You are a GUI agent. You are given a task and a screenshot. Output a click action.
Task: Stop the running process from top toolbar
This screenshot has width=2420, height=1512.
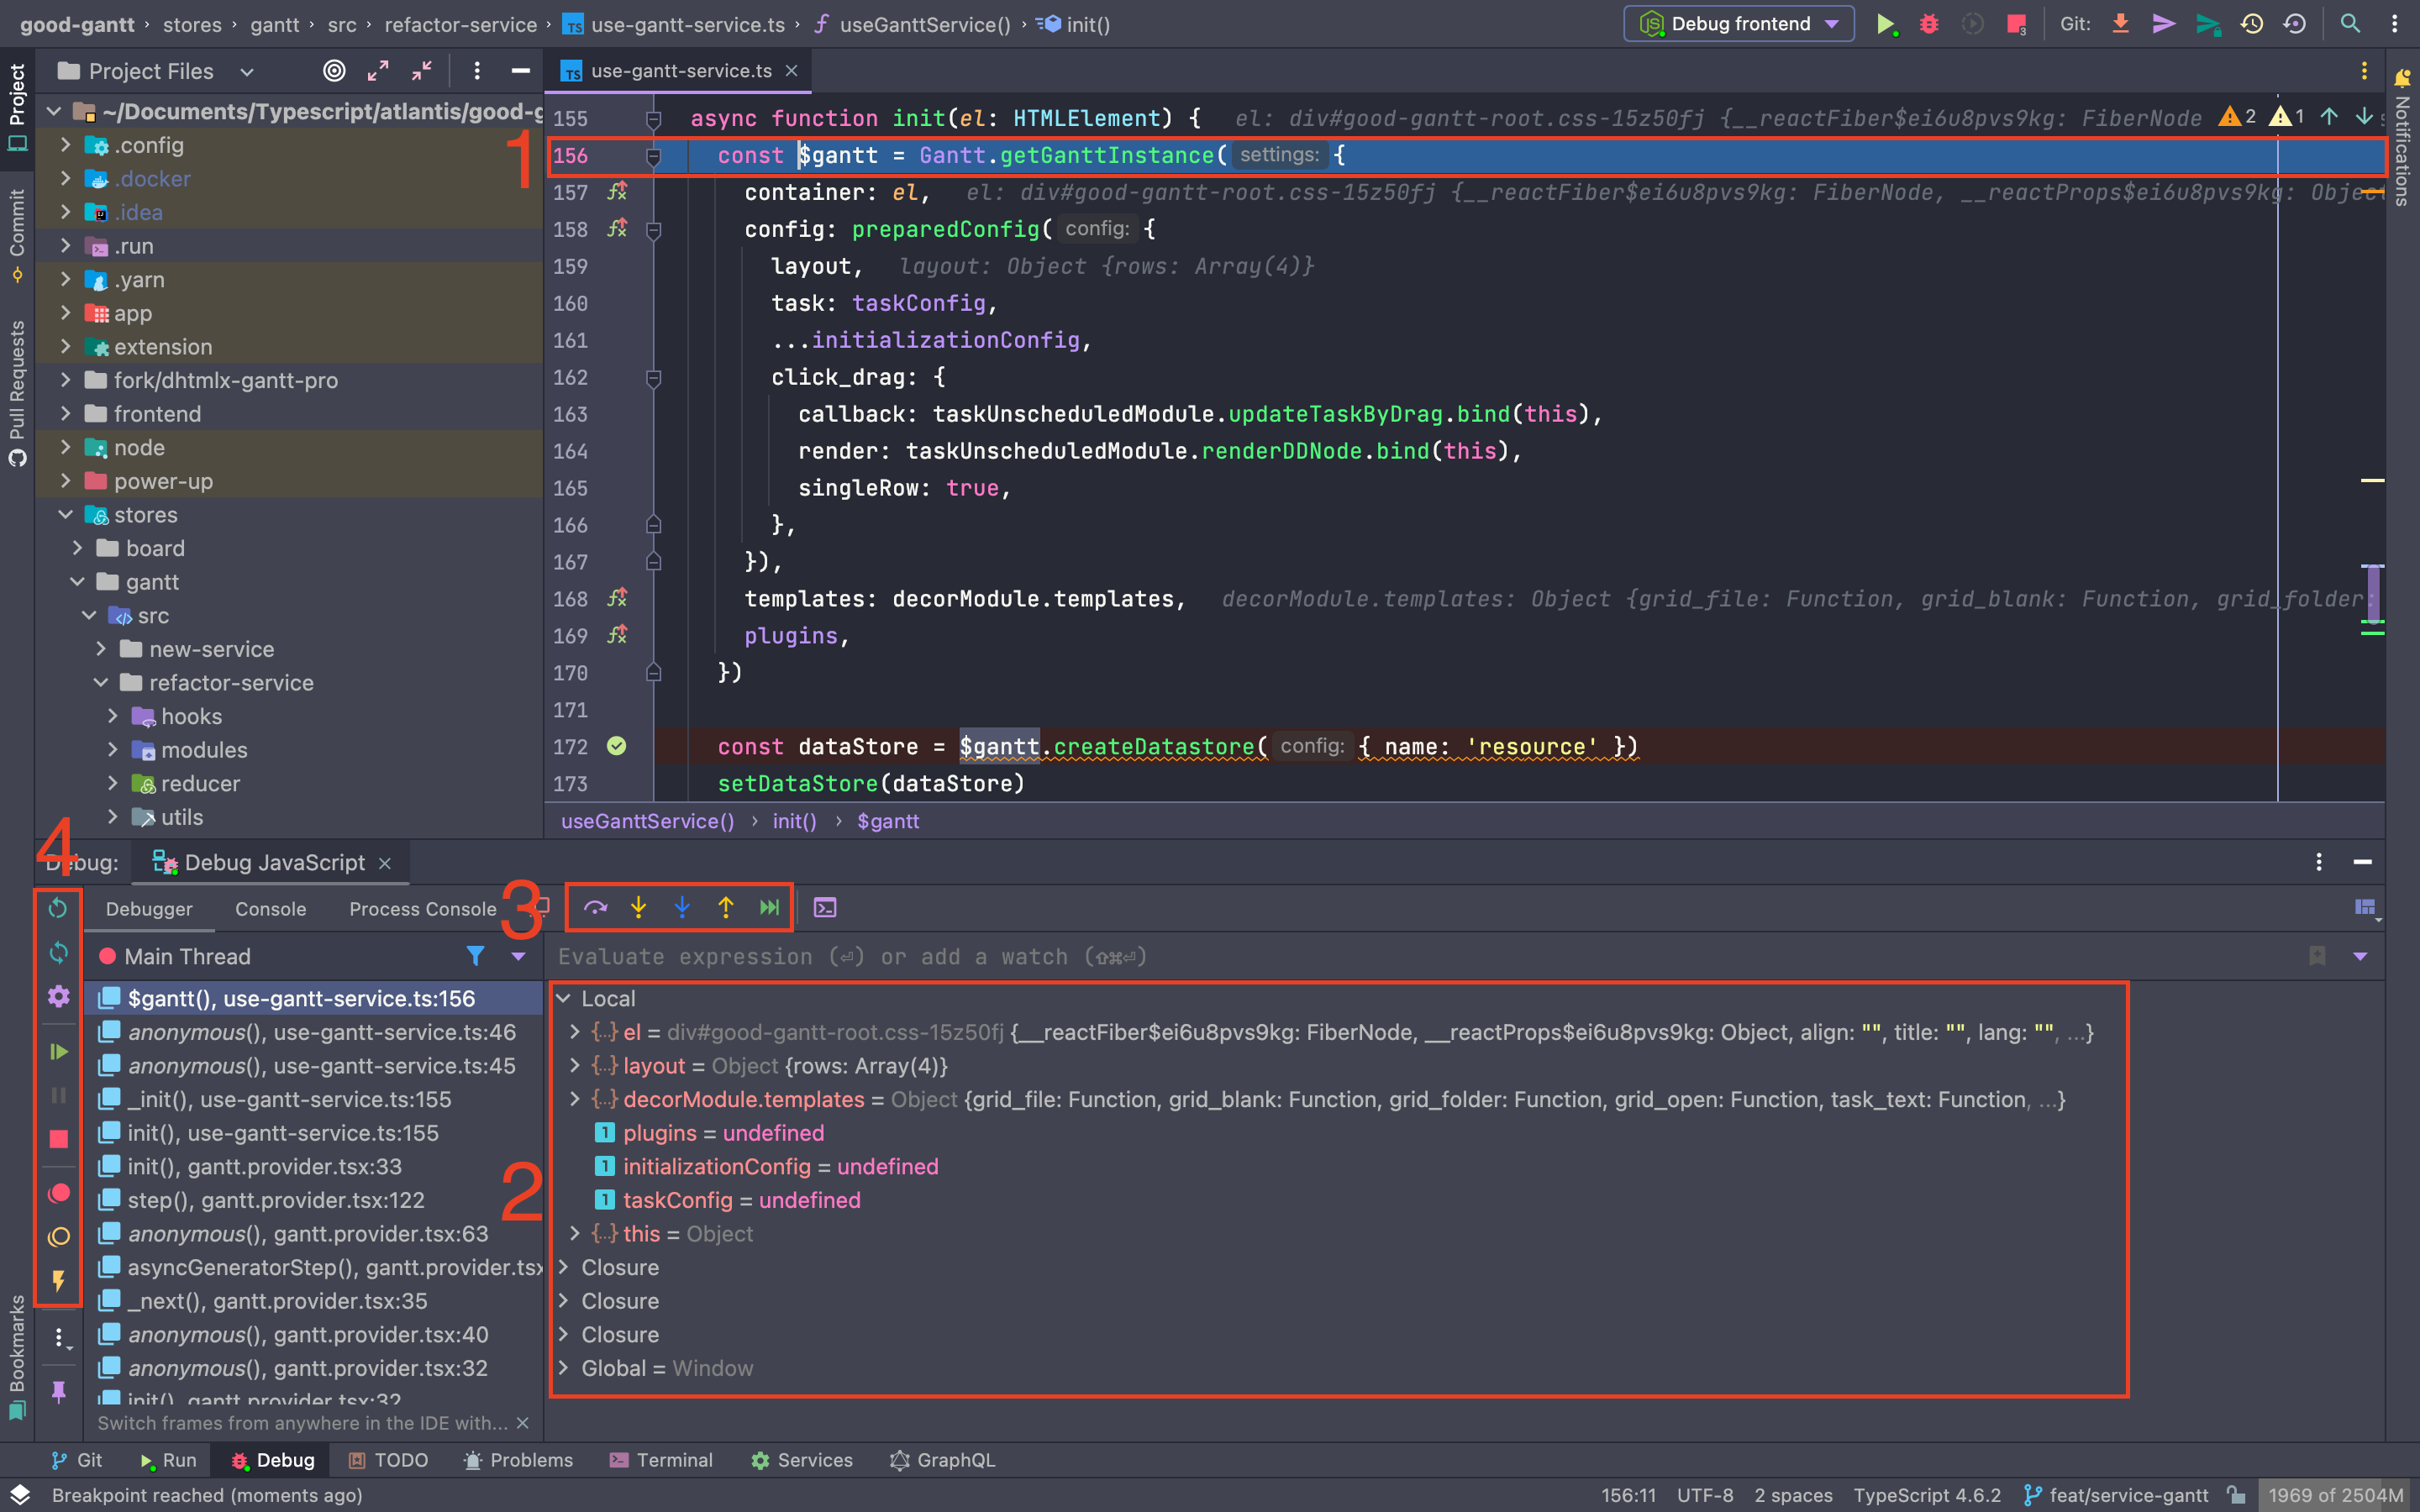point(2016,24)
